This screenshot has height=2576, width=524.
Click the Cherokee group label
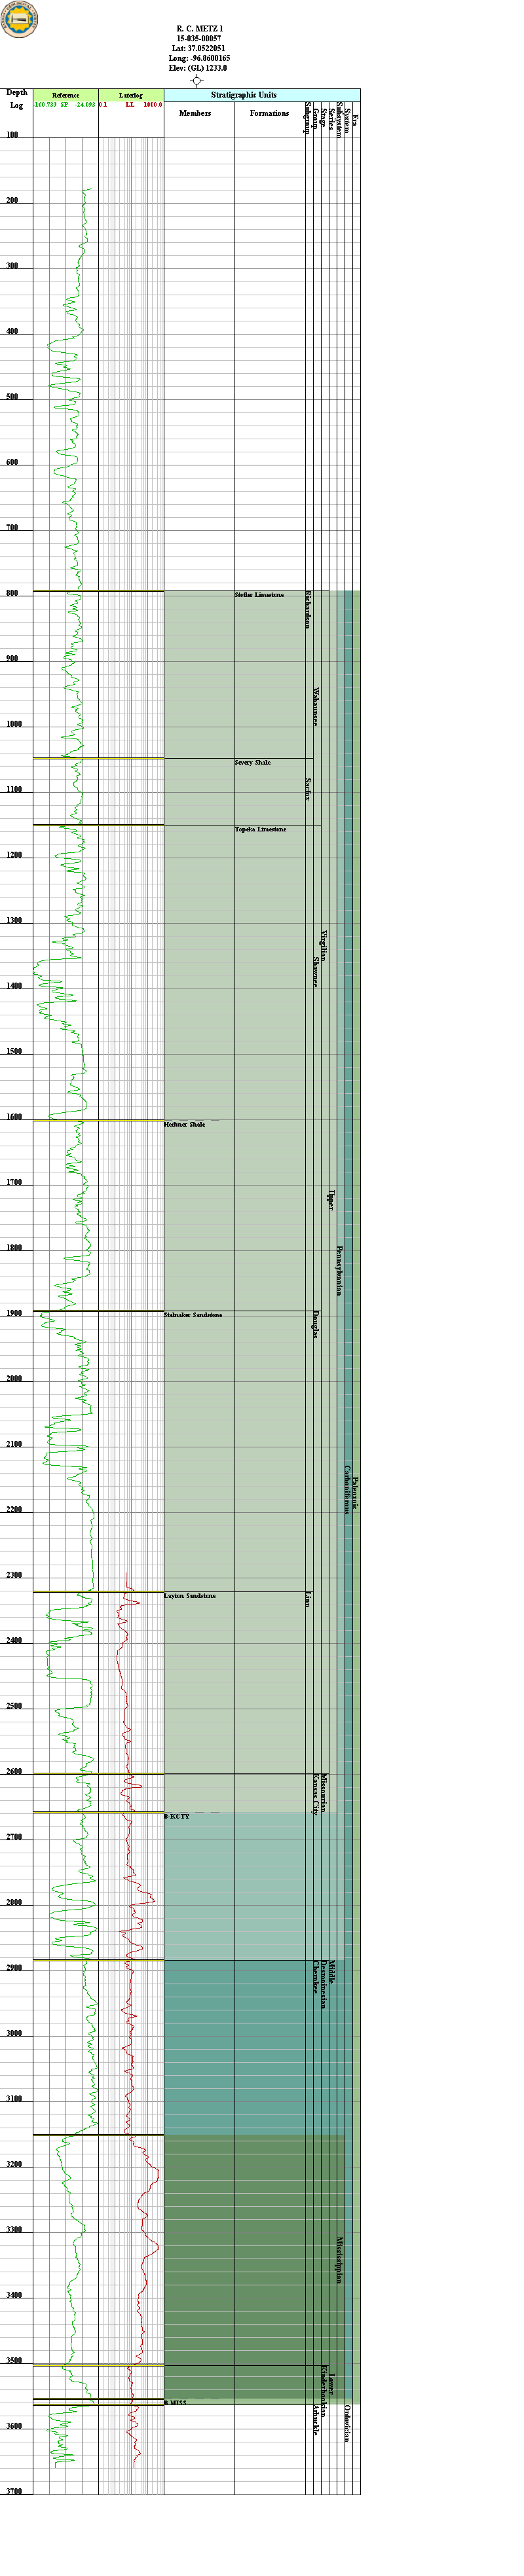click(316, 1977)
